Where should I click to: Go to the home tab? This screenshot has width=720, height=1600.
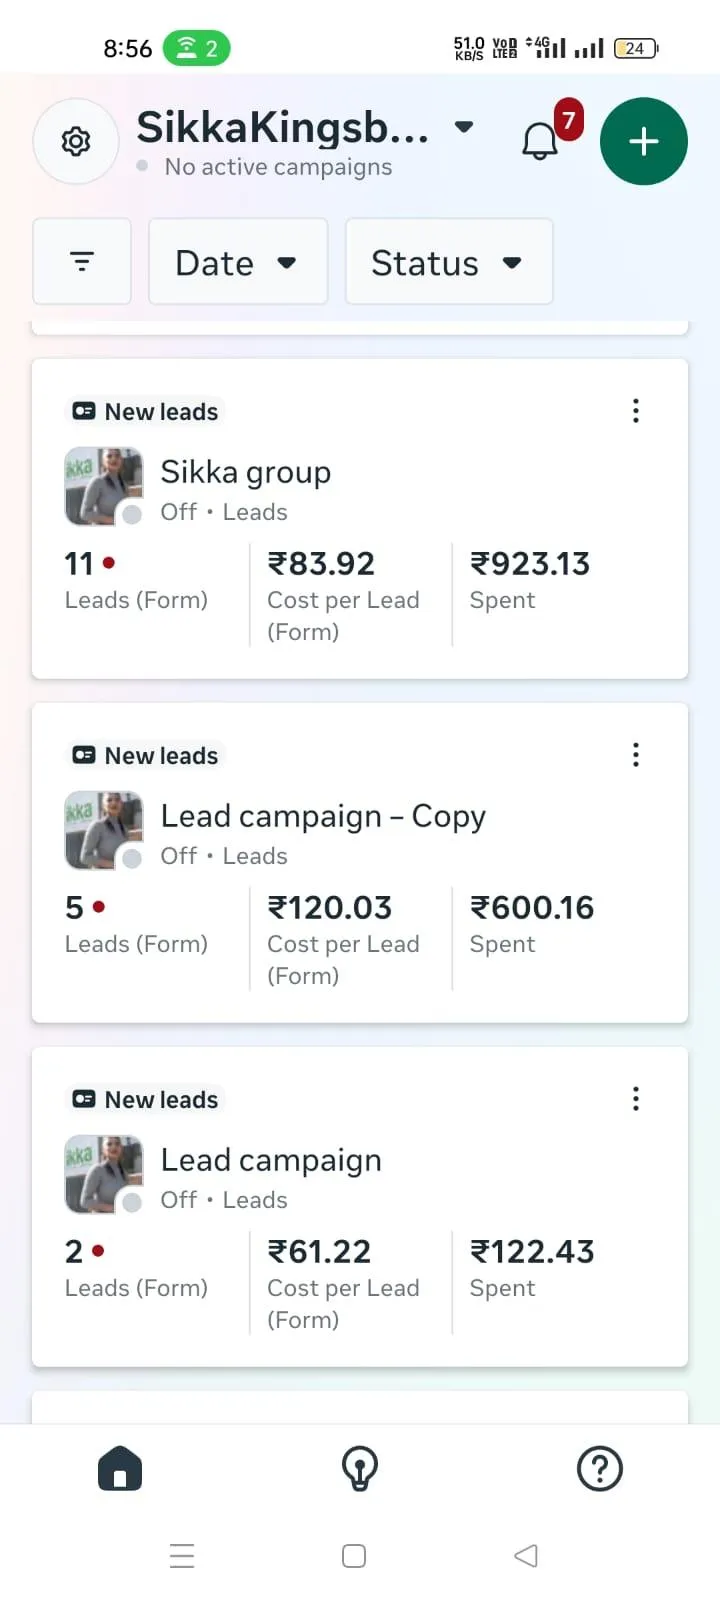[120, 1469]
